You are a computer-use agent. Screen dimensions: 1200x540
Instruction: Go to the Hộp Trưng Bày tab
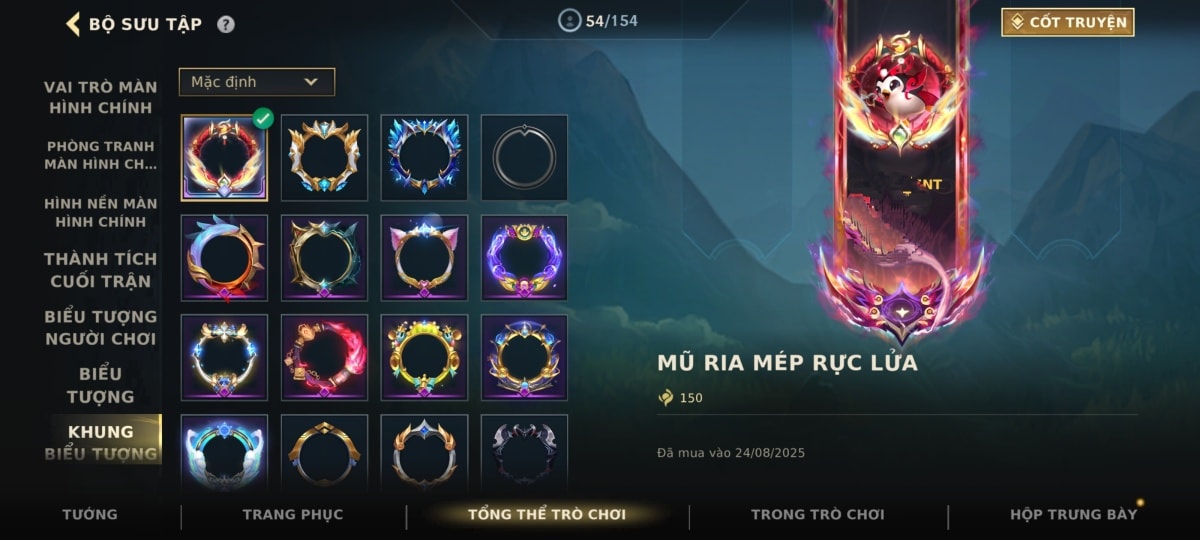pos(1073,514)
